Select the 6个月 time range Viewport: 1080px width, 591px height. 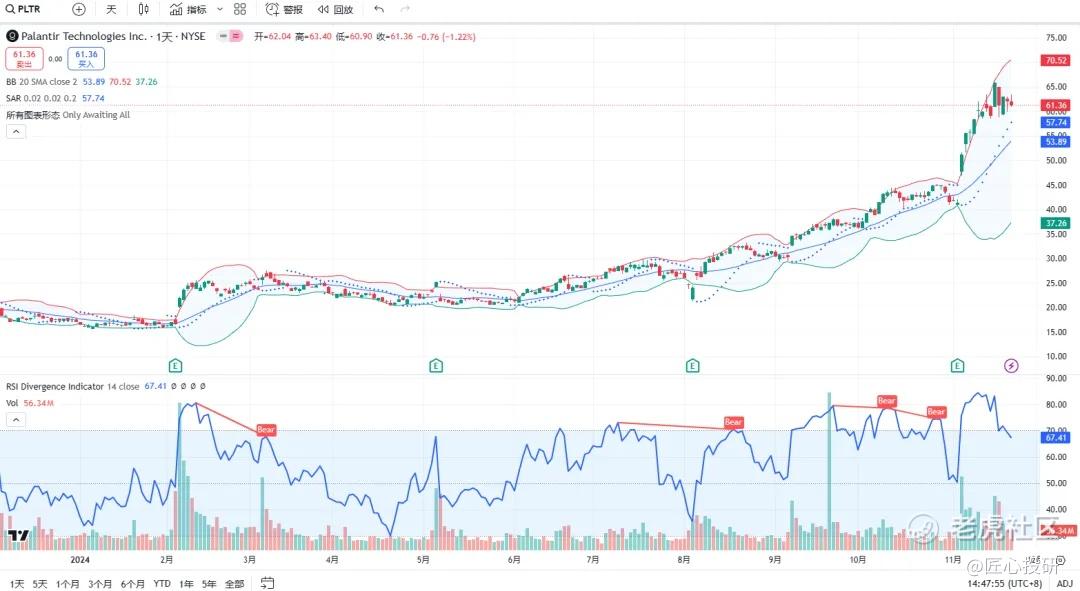(x=132, y=583)
